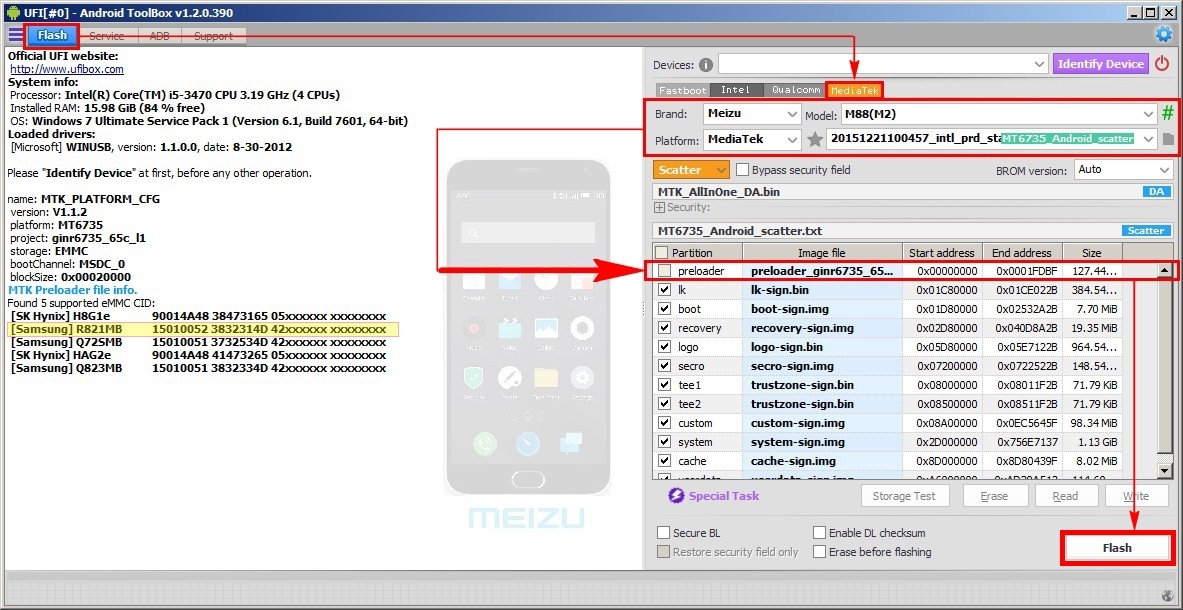Enable Bypass security field checkbox
Screen dimensions: 1183x610
pyautogui.click(x=742, y=170)
